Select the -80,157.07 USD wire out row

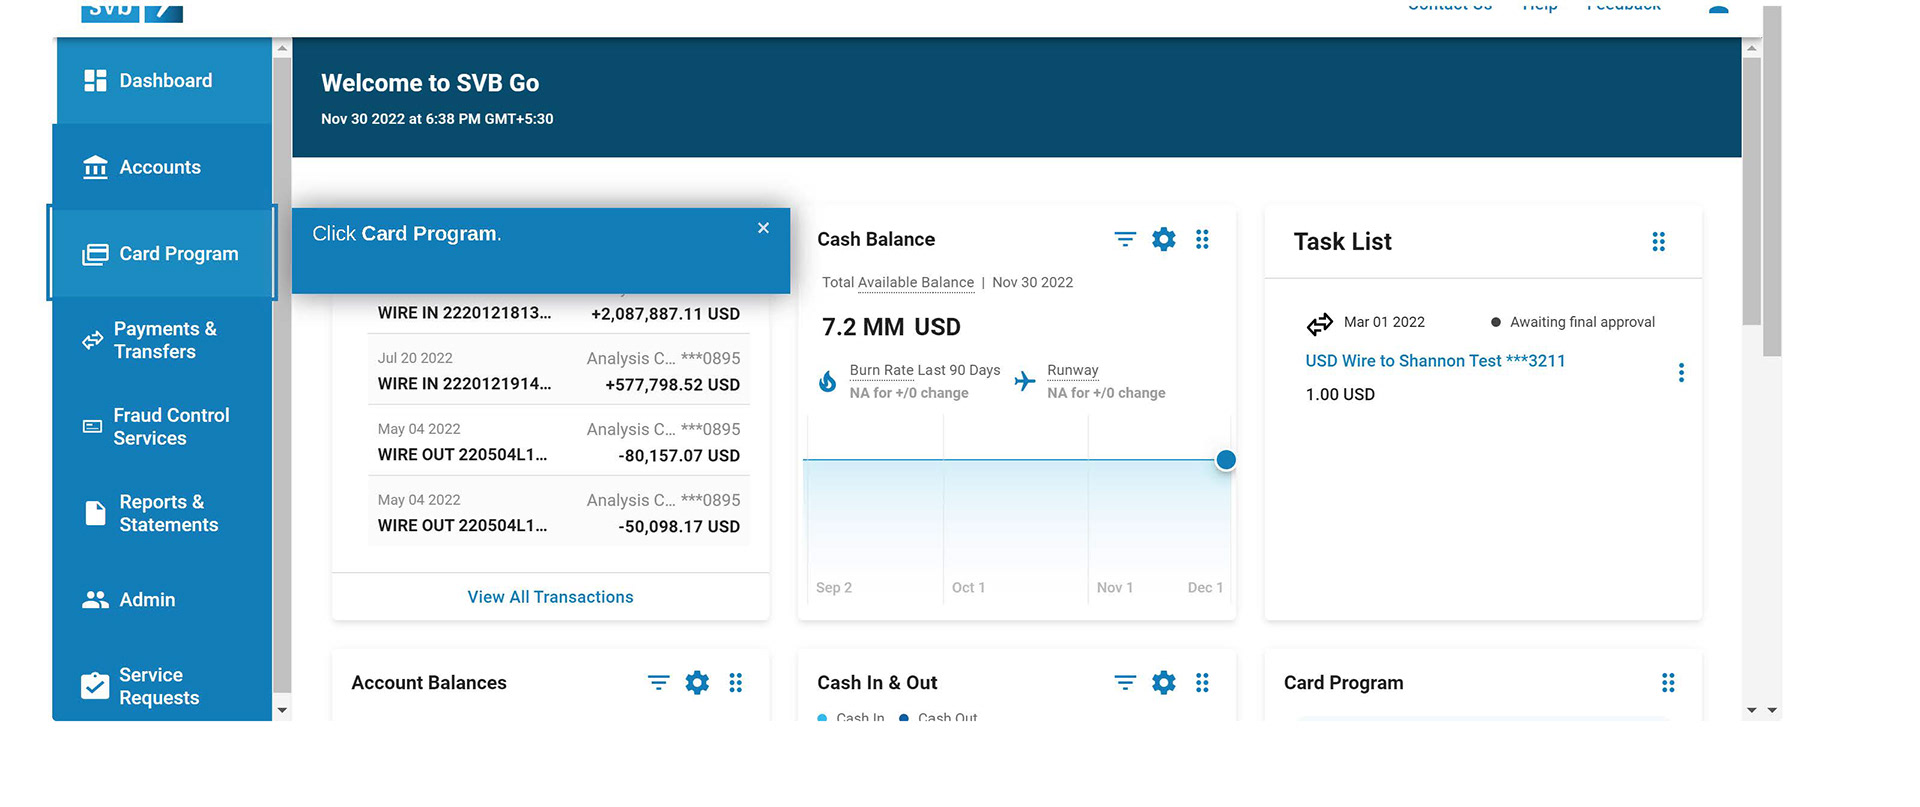(x=559, y=441)
